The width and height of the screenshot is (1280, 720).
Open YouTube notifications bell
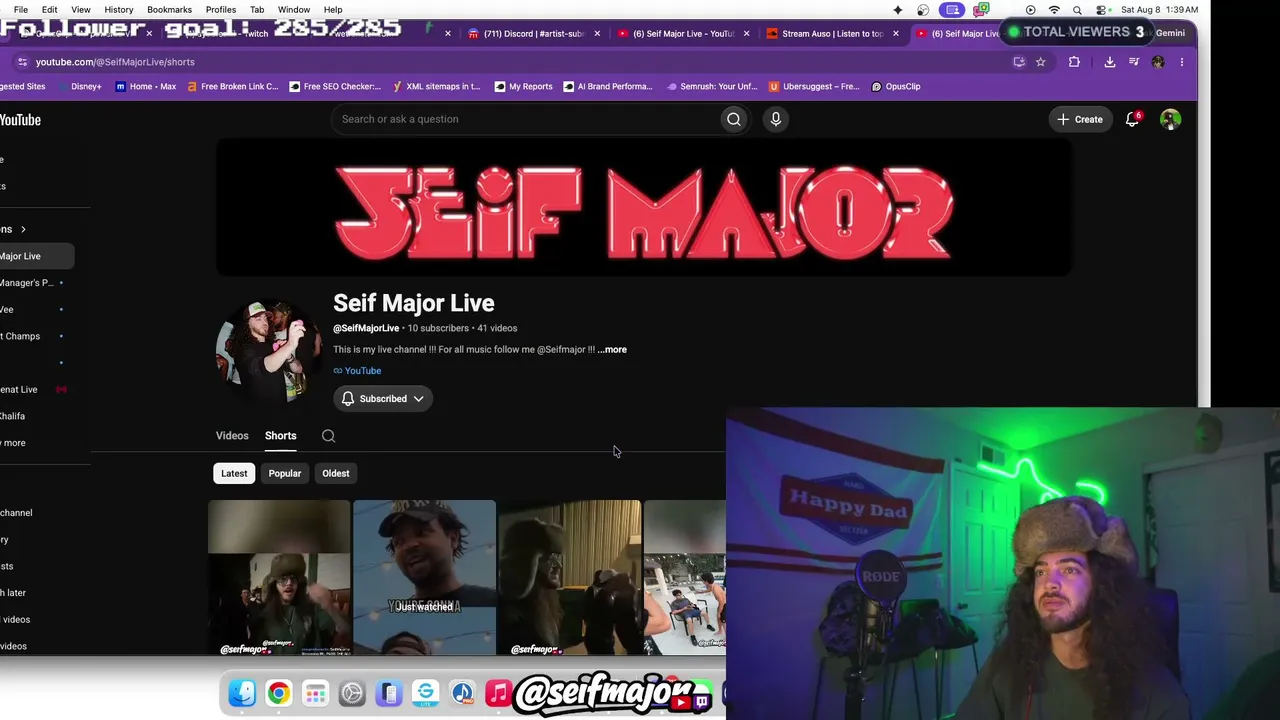[x=1132, y=119]
